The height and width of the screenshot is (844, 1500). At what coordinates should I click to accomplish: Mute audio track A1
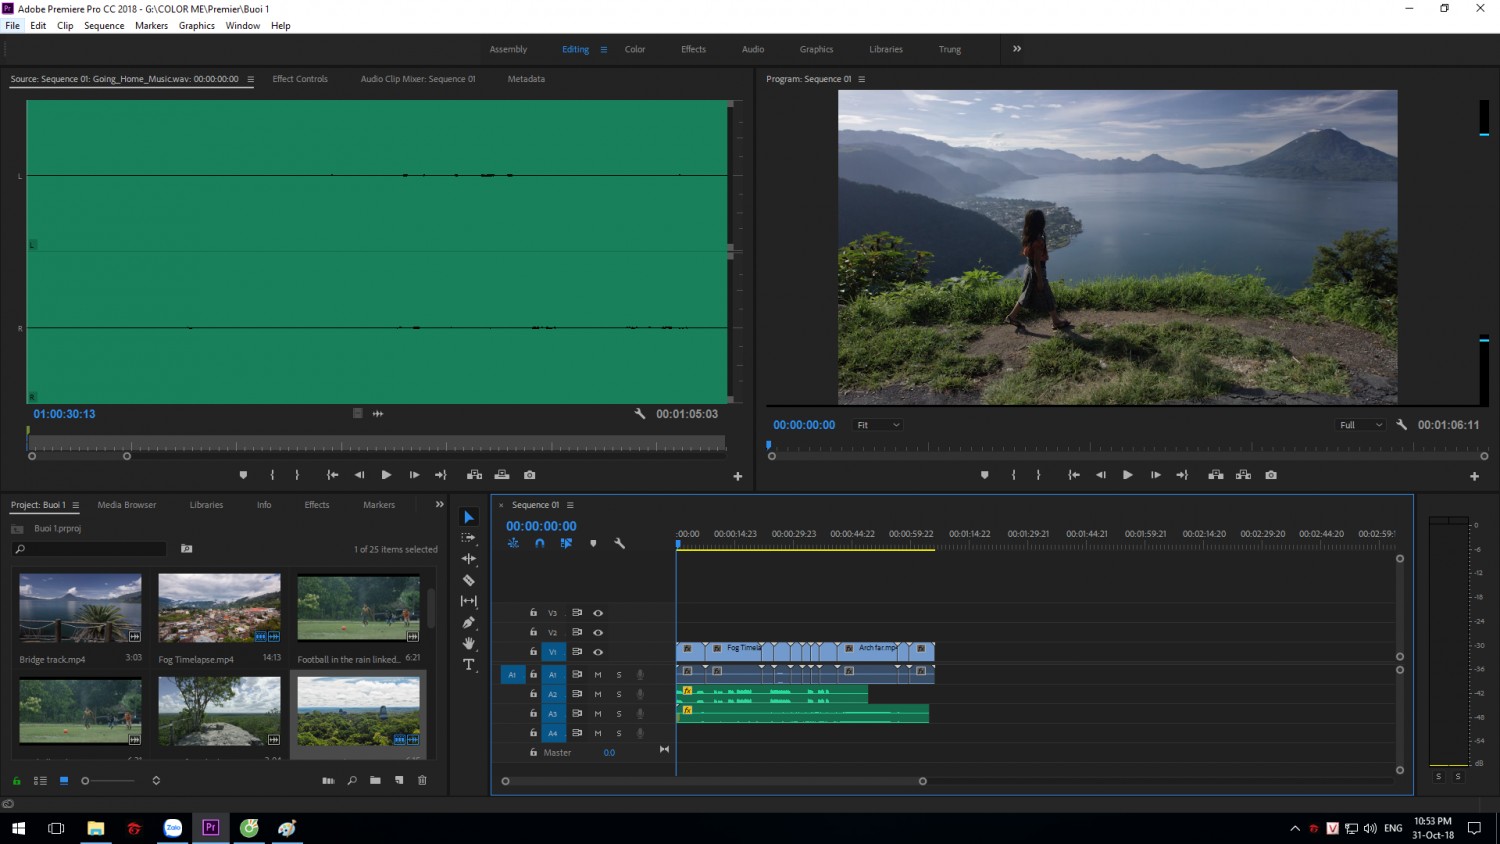pyautogui.click(x=598, y=675)
